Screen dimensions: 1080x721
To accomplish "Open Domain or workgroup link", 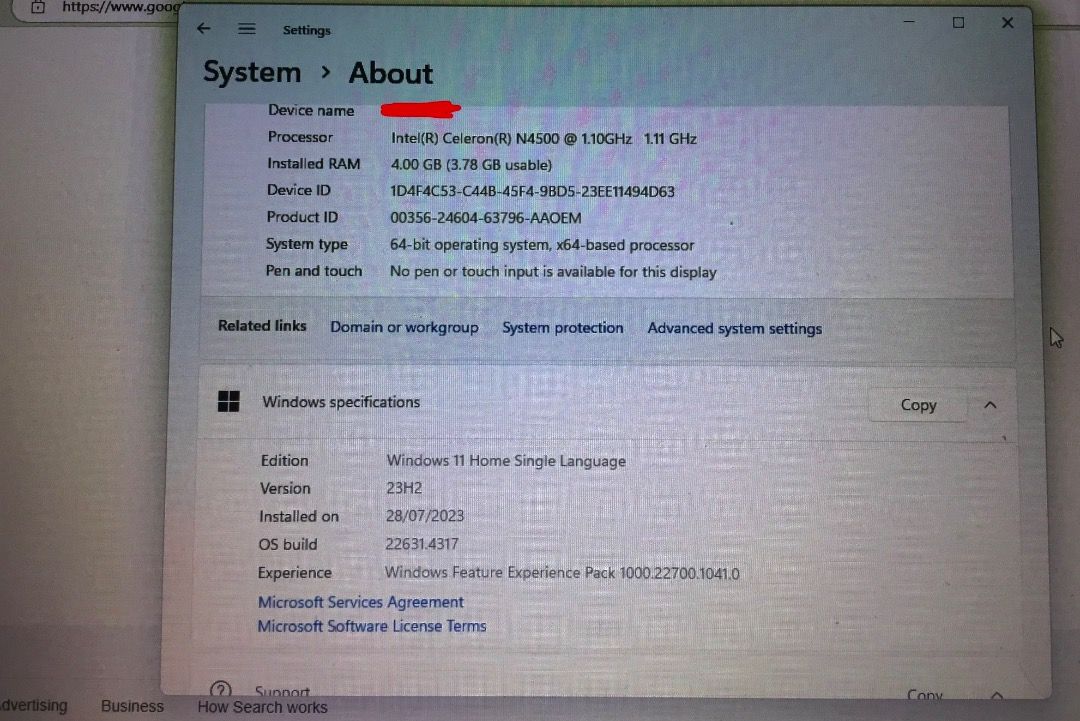I will (404, 327).
